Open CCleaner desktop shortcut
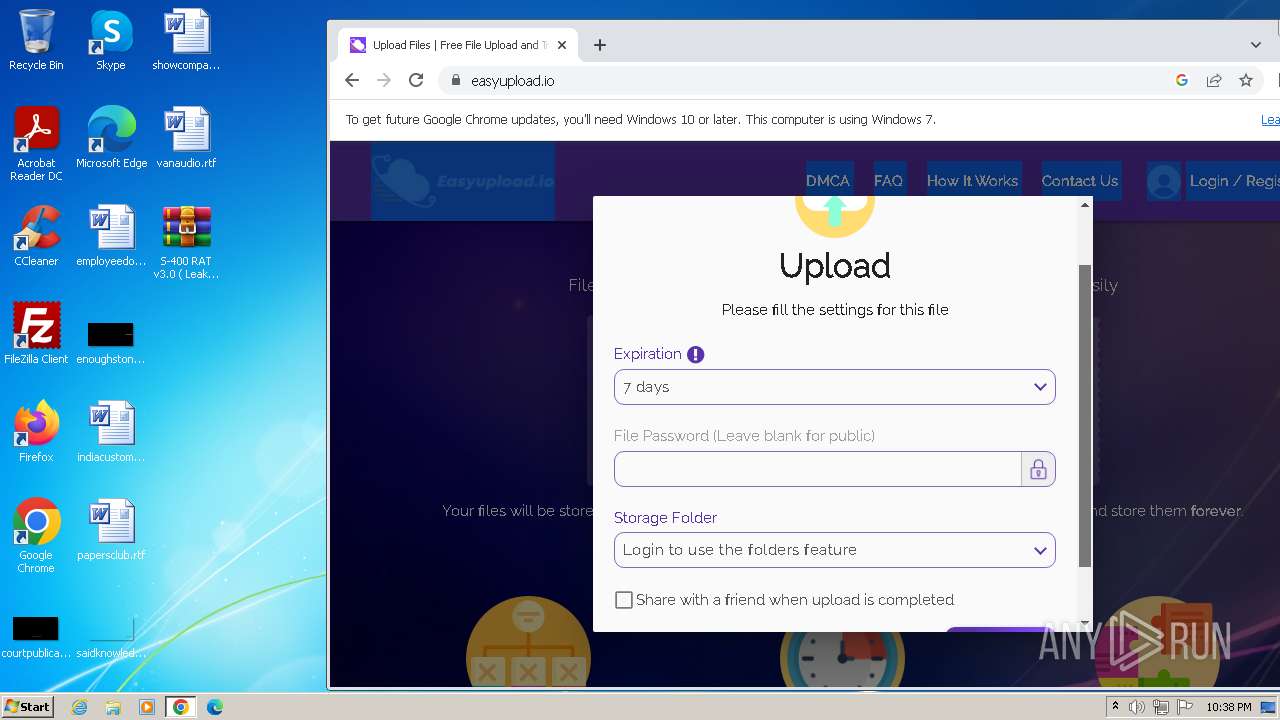The image size is (1280, 720). (x=36, y=236)
